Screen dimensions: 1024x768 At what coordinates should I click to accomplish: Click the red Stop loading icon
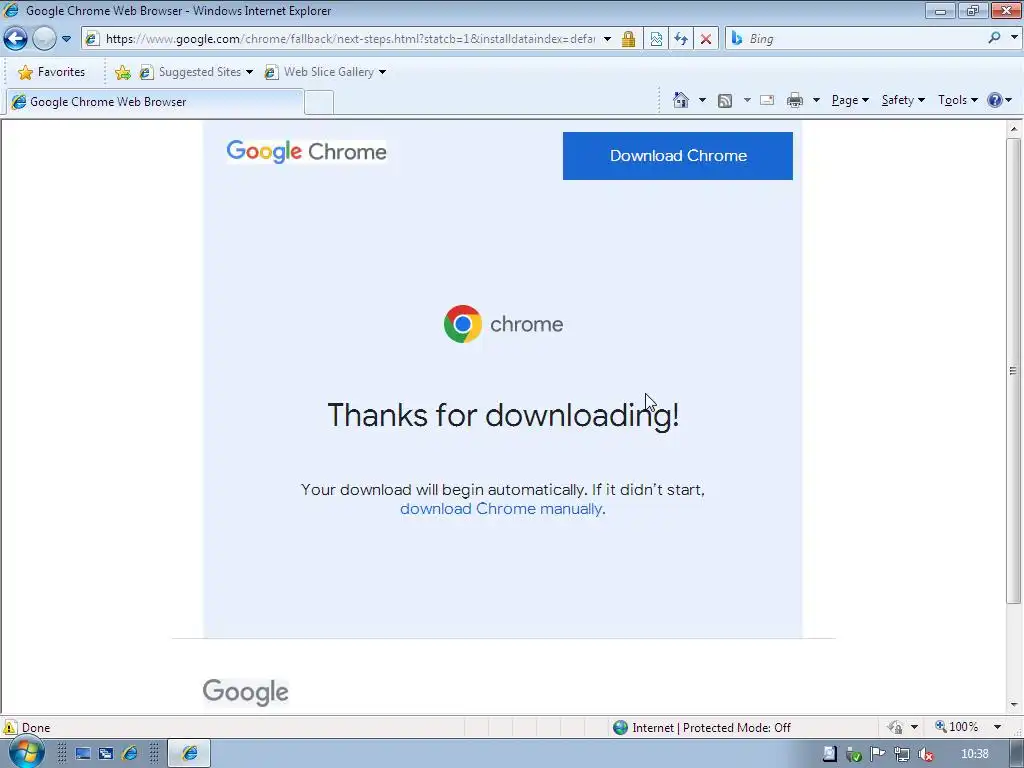pyautogui.click(x=705, y=39)
